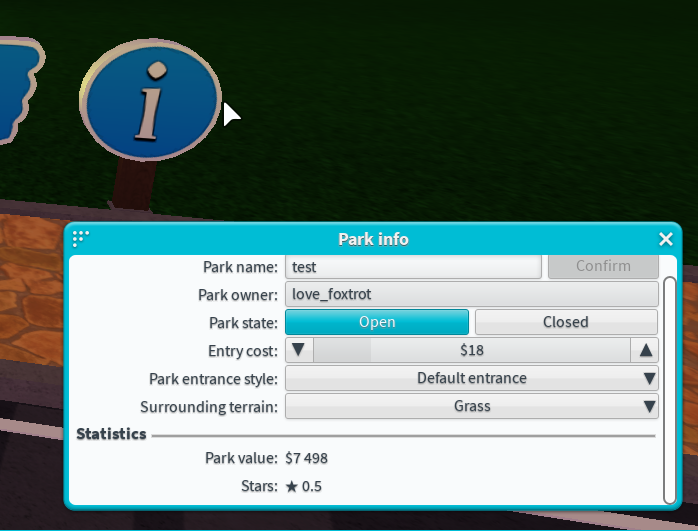698x531 pixels.
Task: Open the Surrounding terrain dropdown
Action: tap(471, 406)
